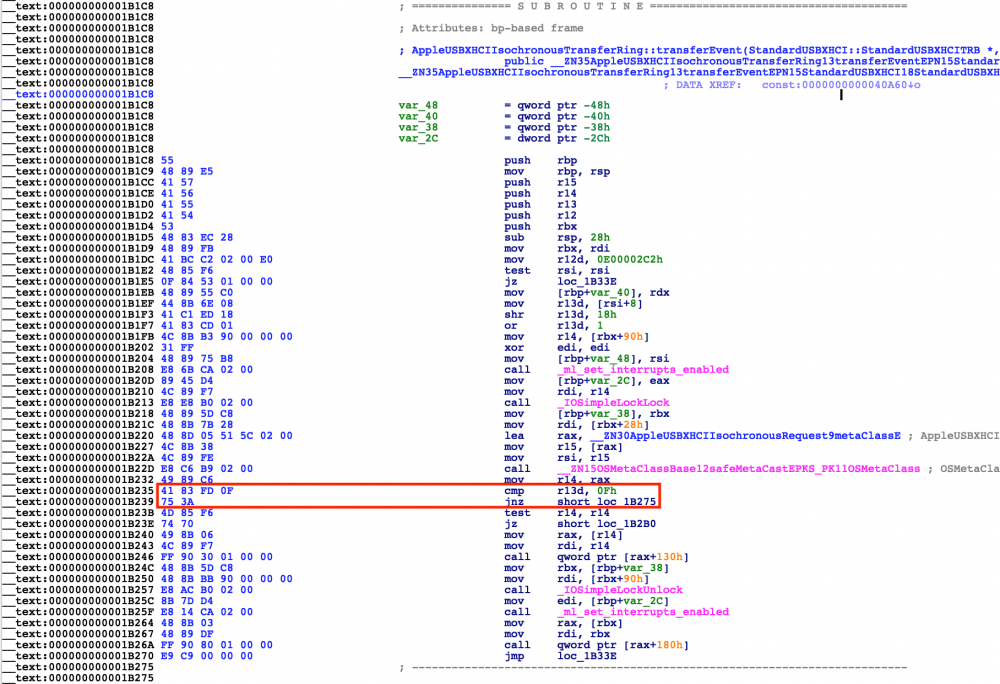Click the constant 0E00002C2h operand
Viewport: 1000px width, 684px height.
coord(629,259)
